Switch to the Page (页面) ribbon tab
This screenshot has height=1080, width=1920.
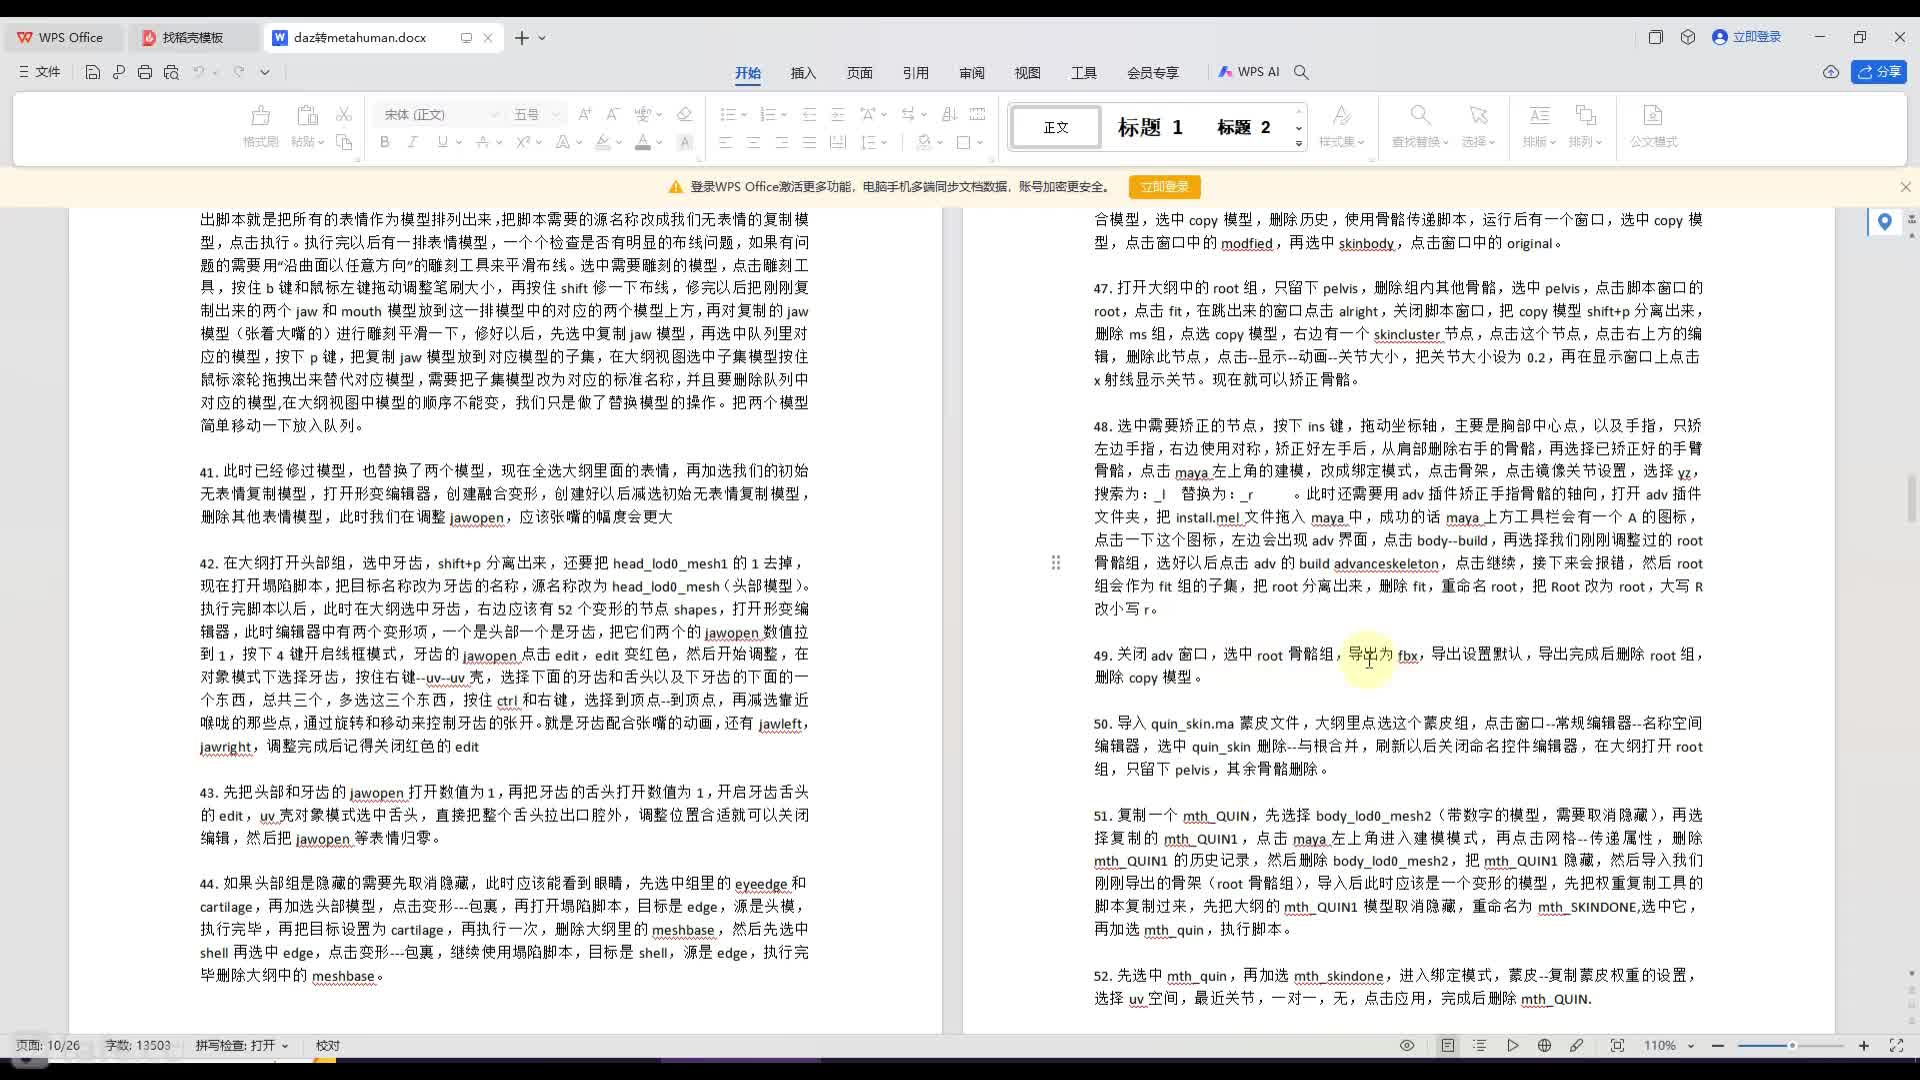coord(859,72)
